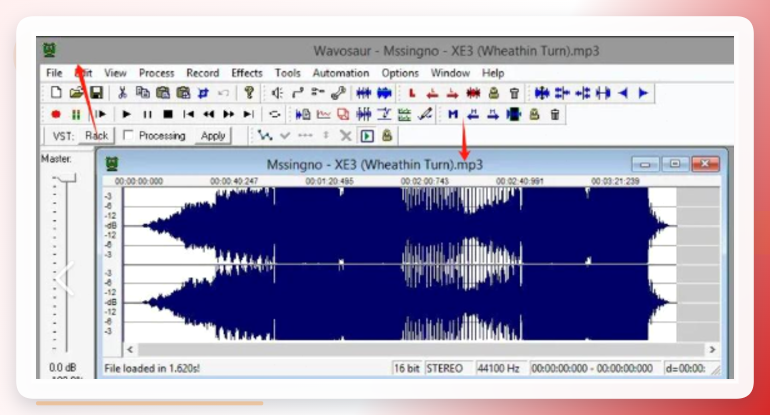Open the Automation menu
The width and height of the screenshot is (770, 415).
coord(341,73)
